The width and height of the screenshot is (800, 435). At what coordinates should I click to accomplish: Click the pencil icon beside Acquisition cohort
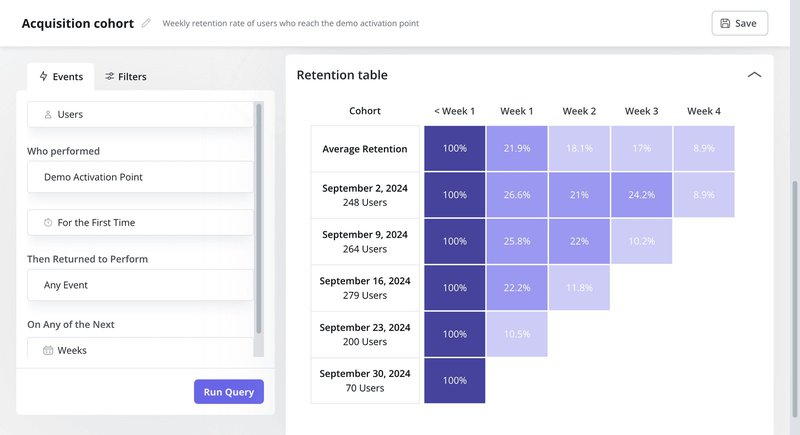(x=147, y=23)
